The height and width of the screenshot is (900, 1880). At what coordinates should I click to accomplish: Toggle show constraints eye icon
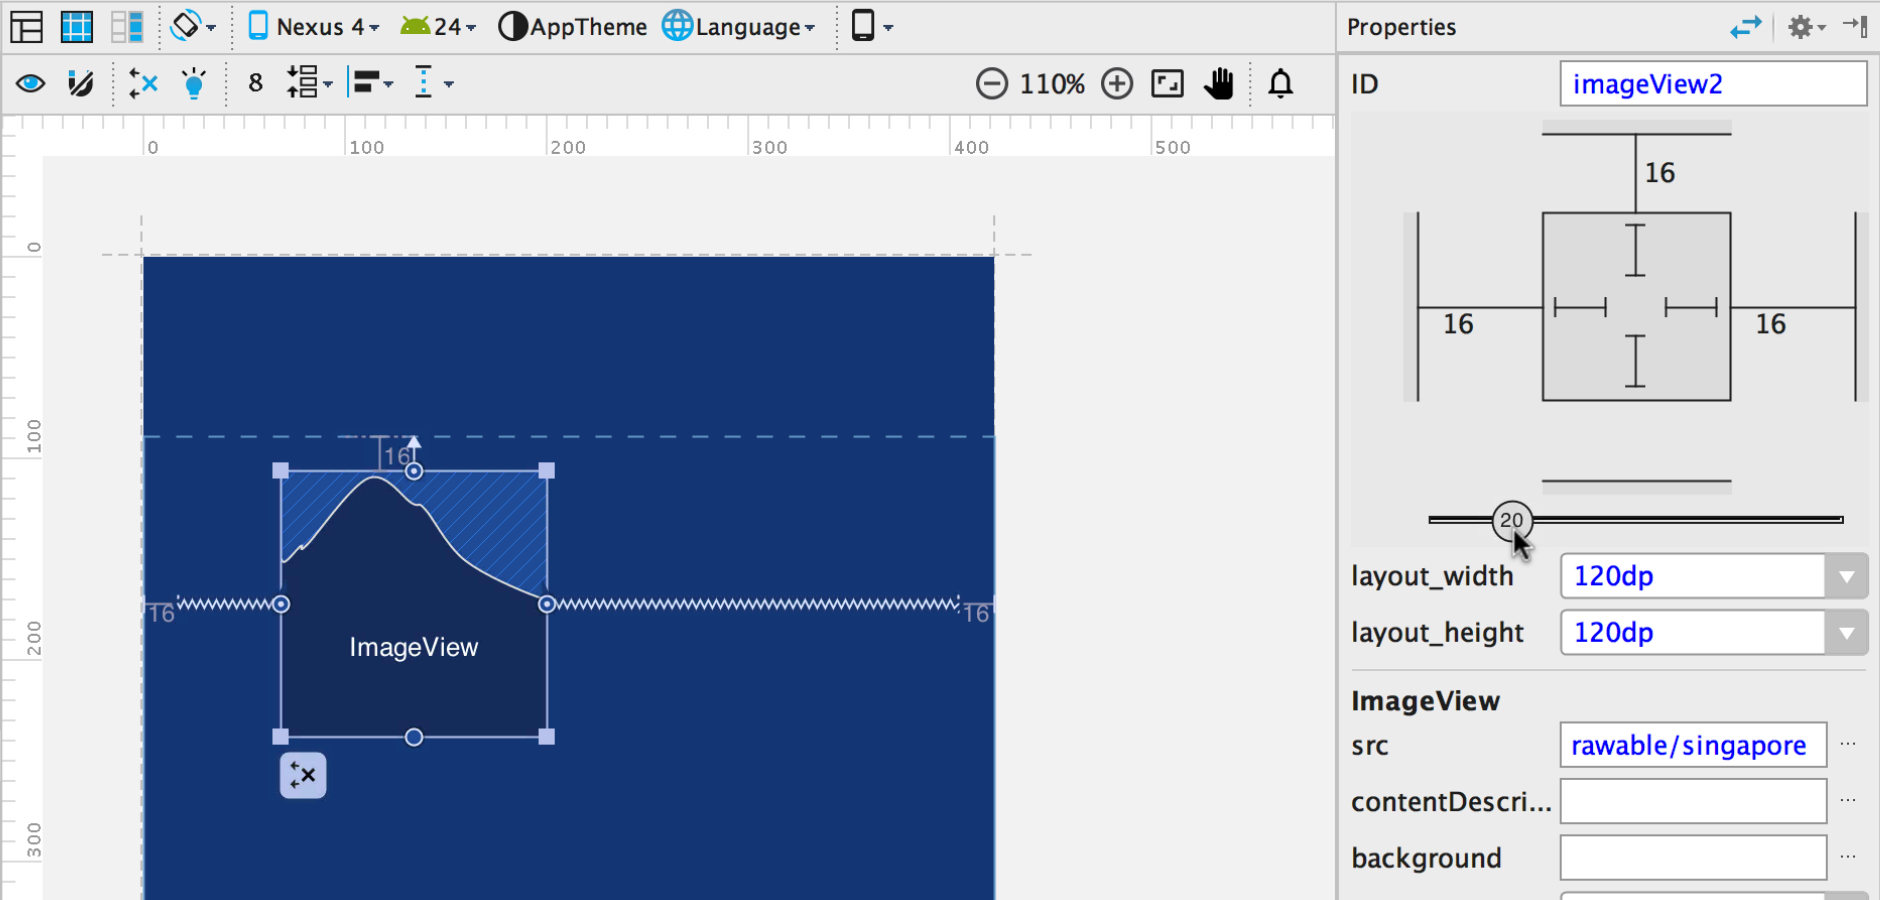click(x=30, y=84)
